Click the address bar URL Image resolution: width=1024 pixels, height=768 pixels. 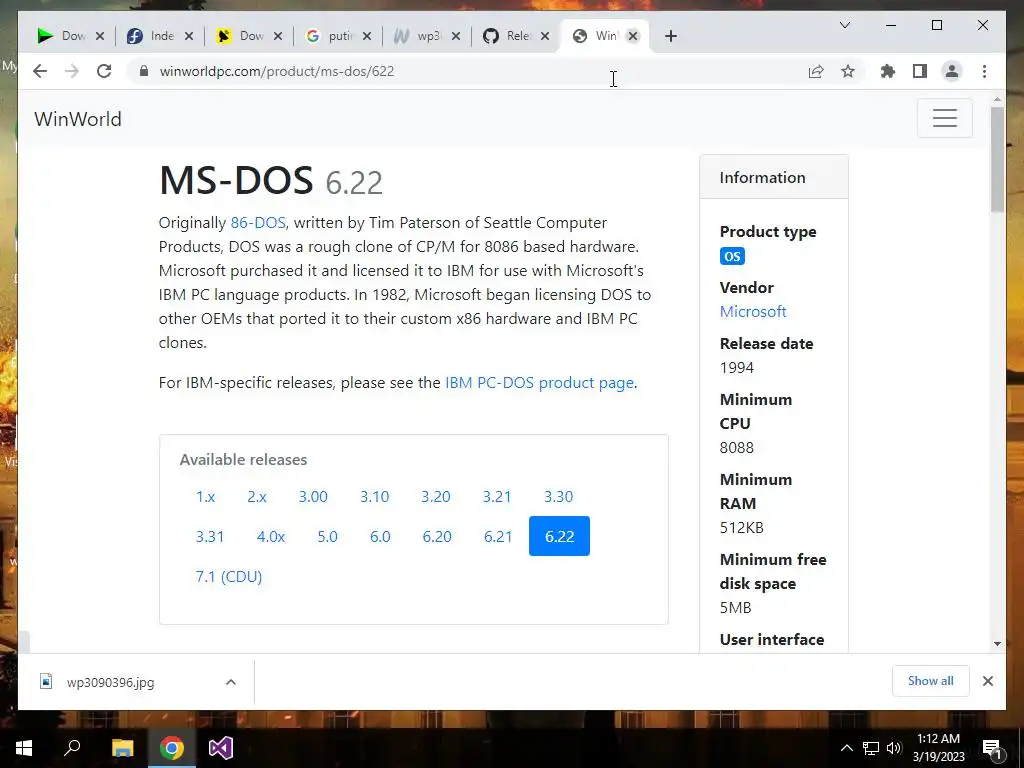277,71
